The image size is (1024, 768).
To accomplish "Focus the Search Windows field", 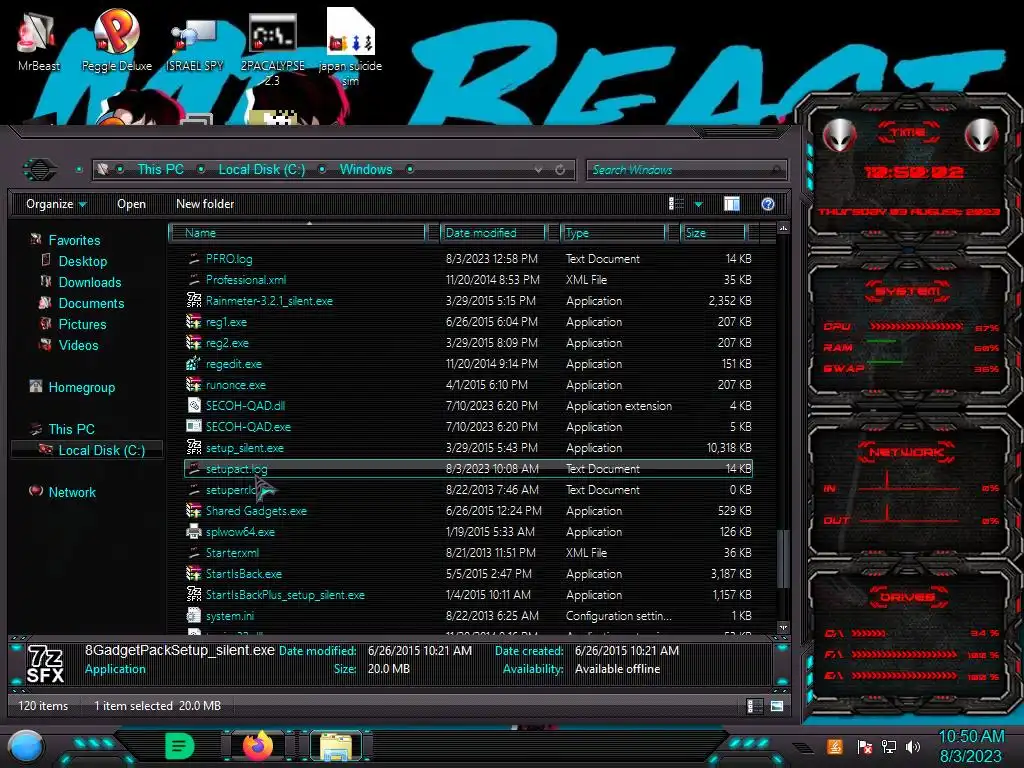I will 686,170.
